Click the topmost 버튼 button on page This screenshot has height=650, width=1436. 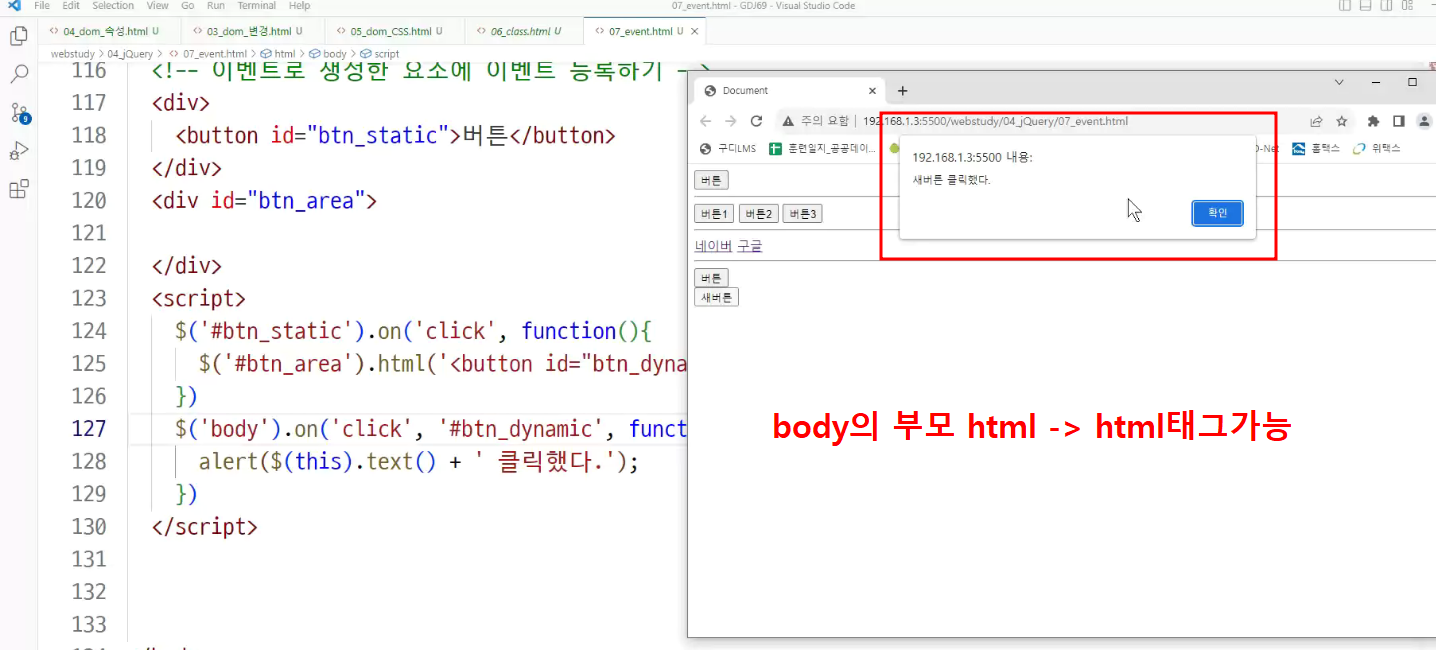pyautogui.click(x=711, y=180)
